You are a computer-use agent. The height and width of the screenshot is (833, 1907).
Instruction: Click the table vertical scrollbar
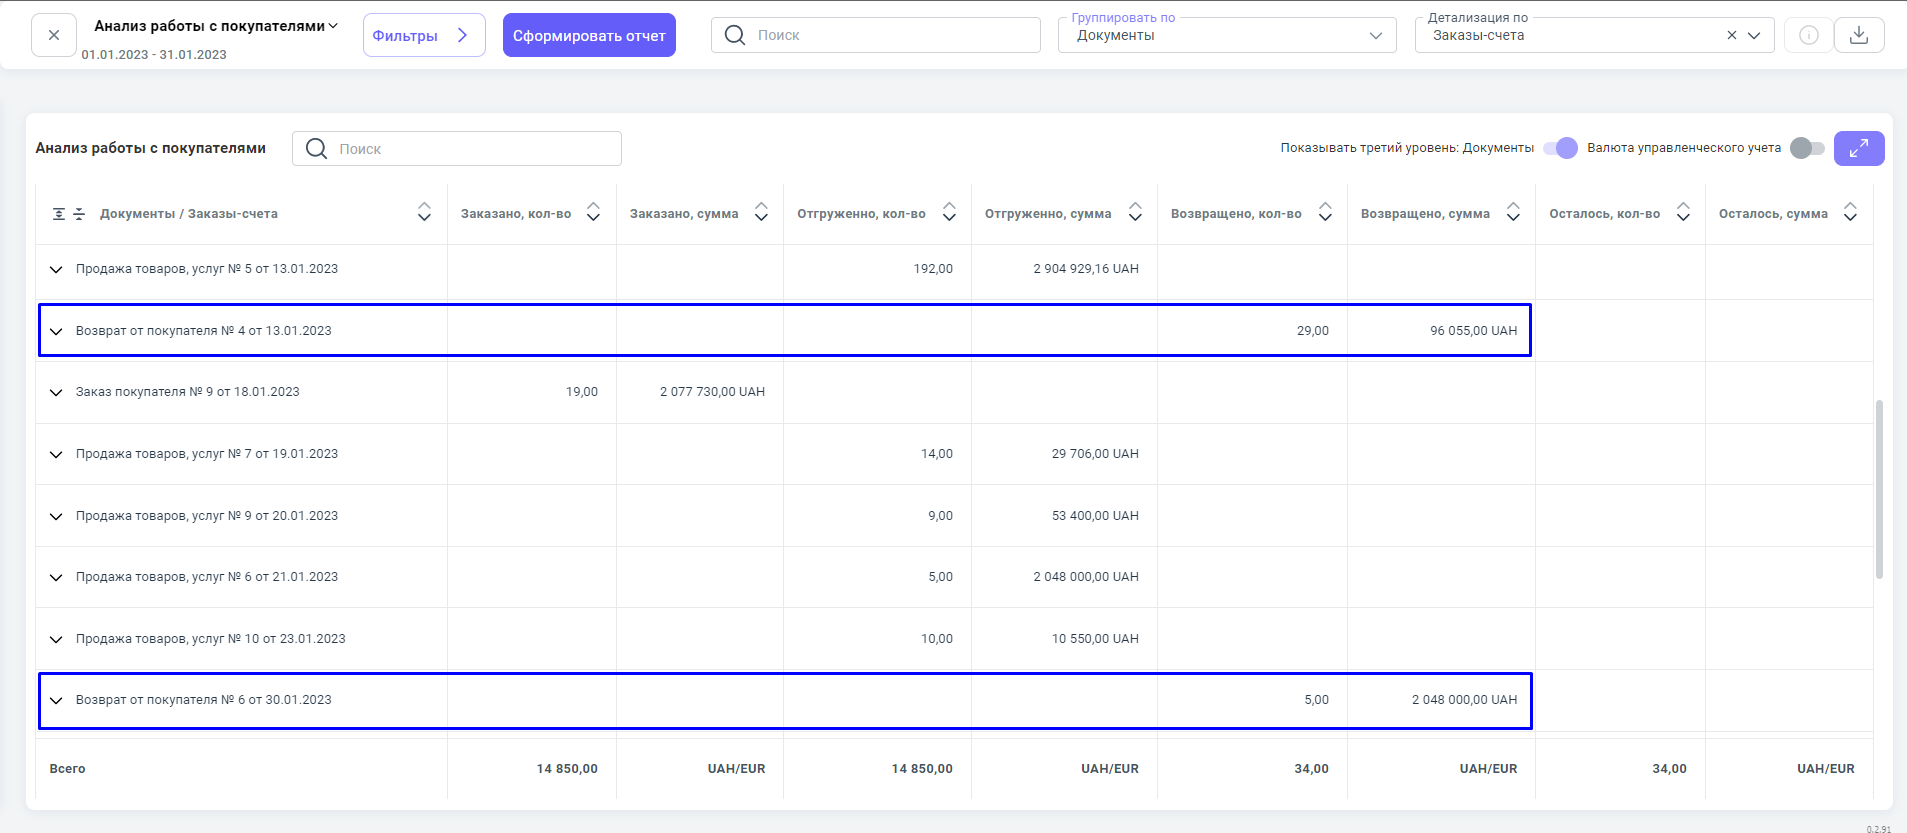(x=1879, y=489)
